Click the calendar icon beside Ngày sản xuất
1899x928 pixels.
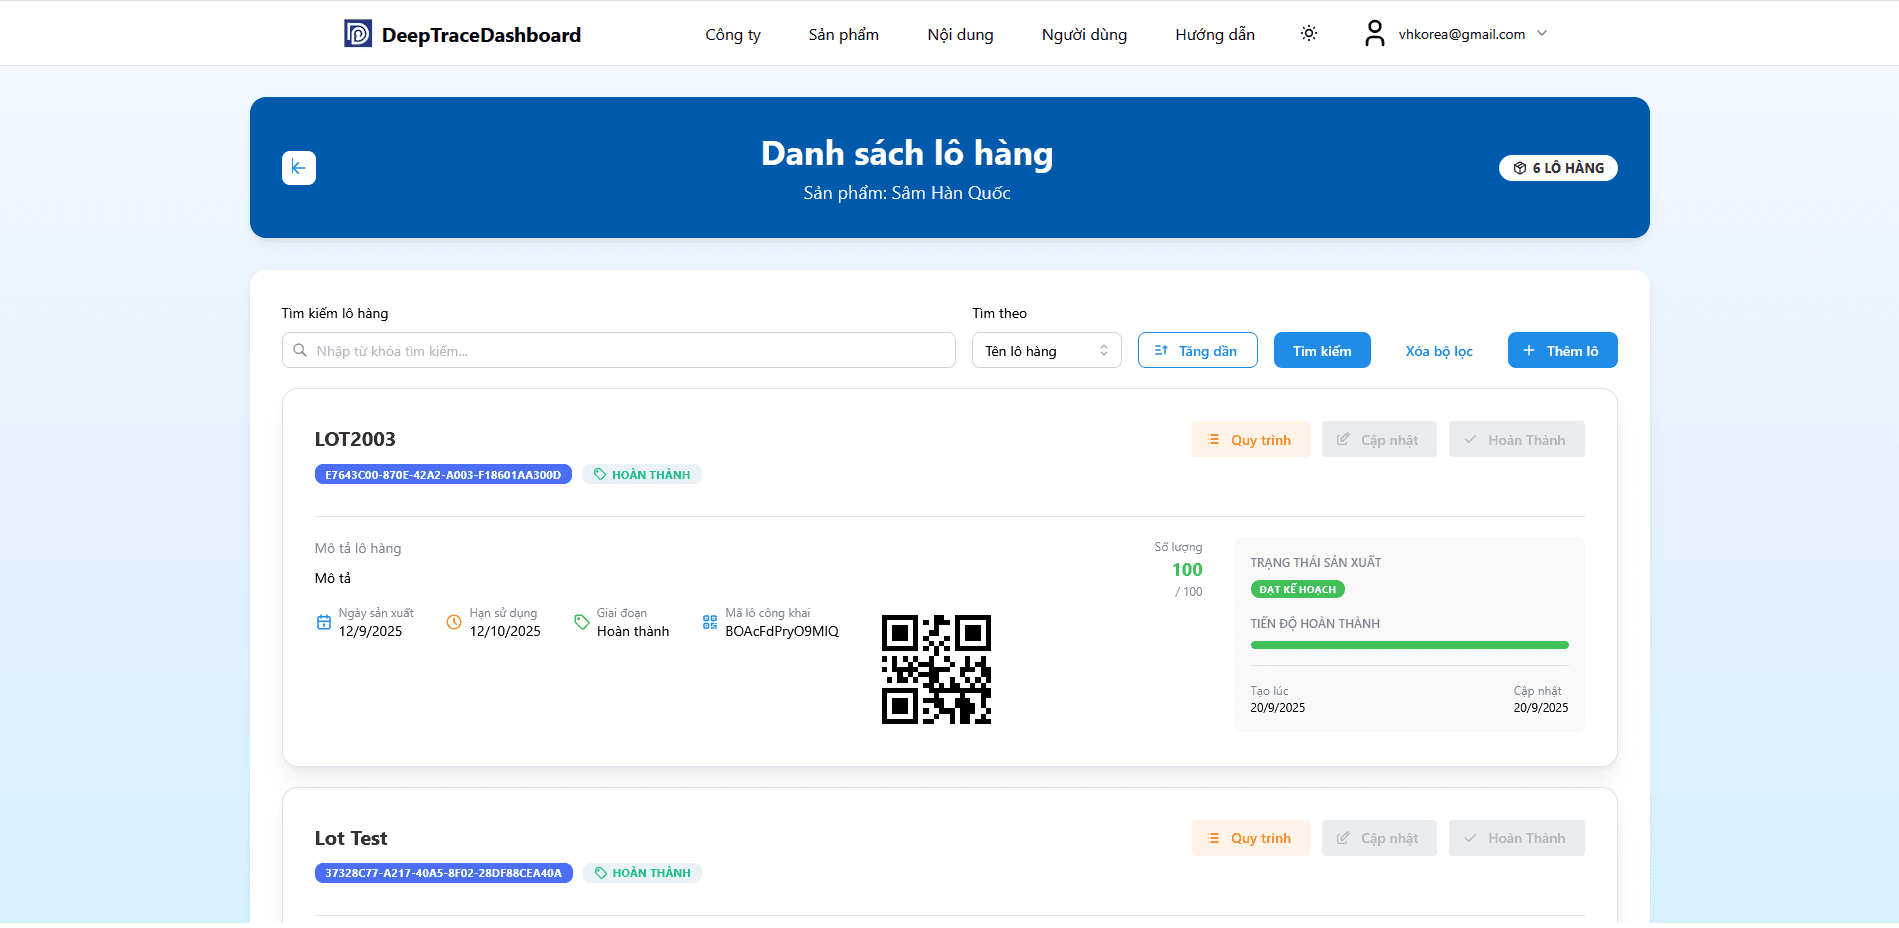[324, 621]
